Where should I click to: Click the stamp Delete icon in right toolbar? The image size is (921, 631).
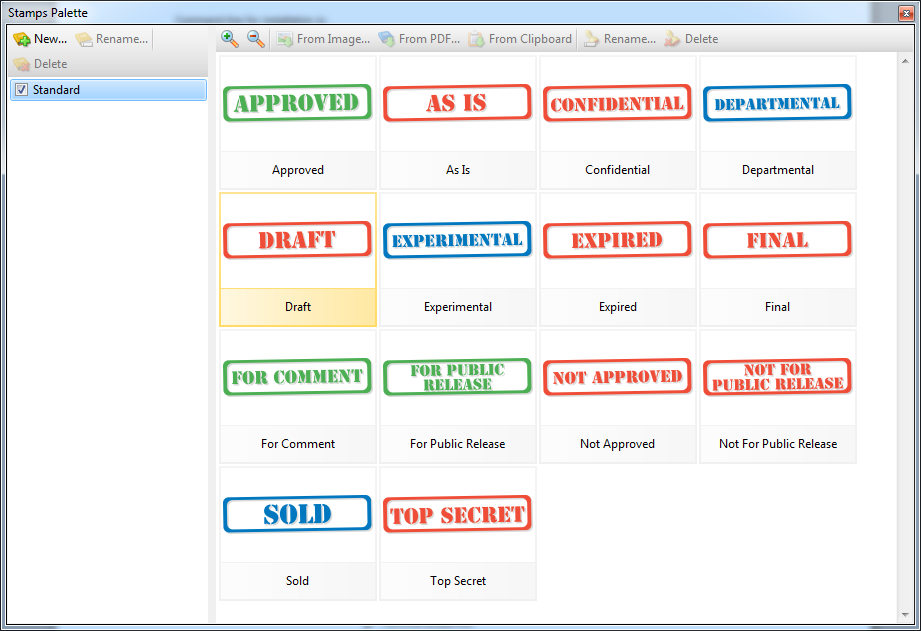673,39
